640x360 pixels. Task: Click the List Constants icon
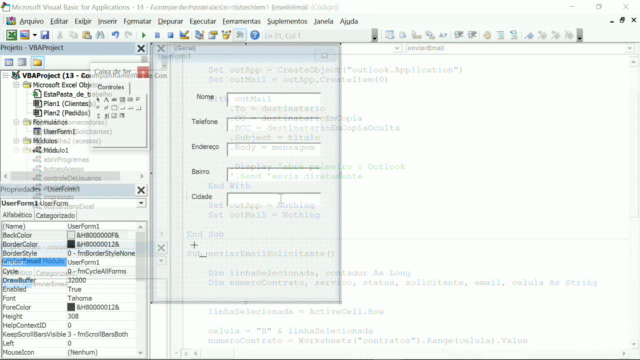coord(403,35)
